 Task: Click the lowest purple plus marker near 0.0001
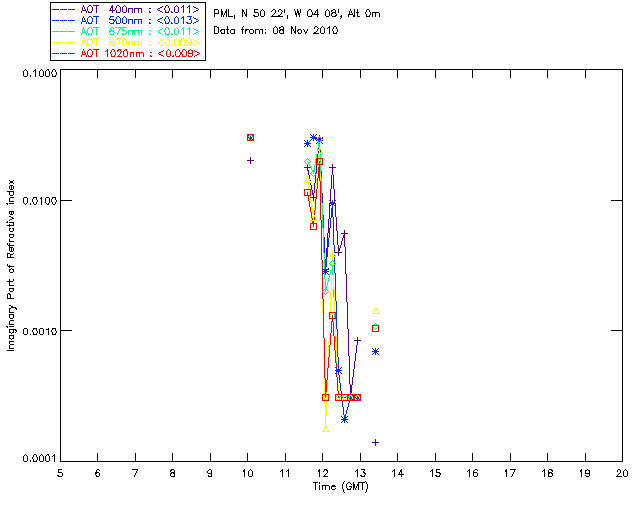click(376, 443)
